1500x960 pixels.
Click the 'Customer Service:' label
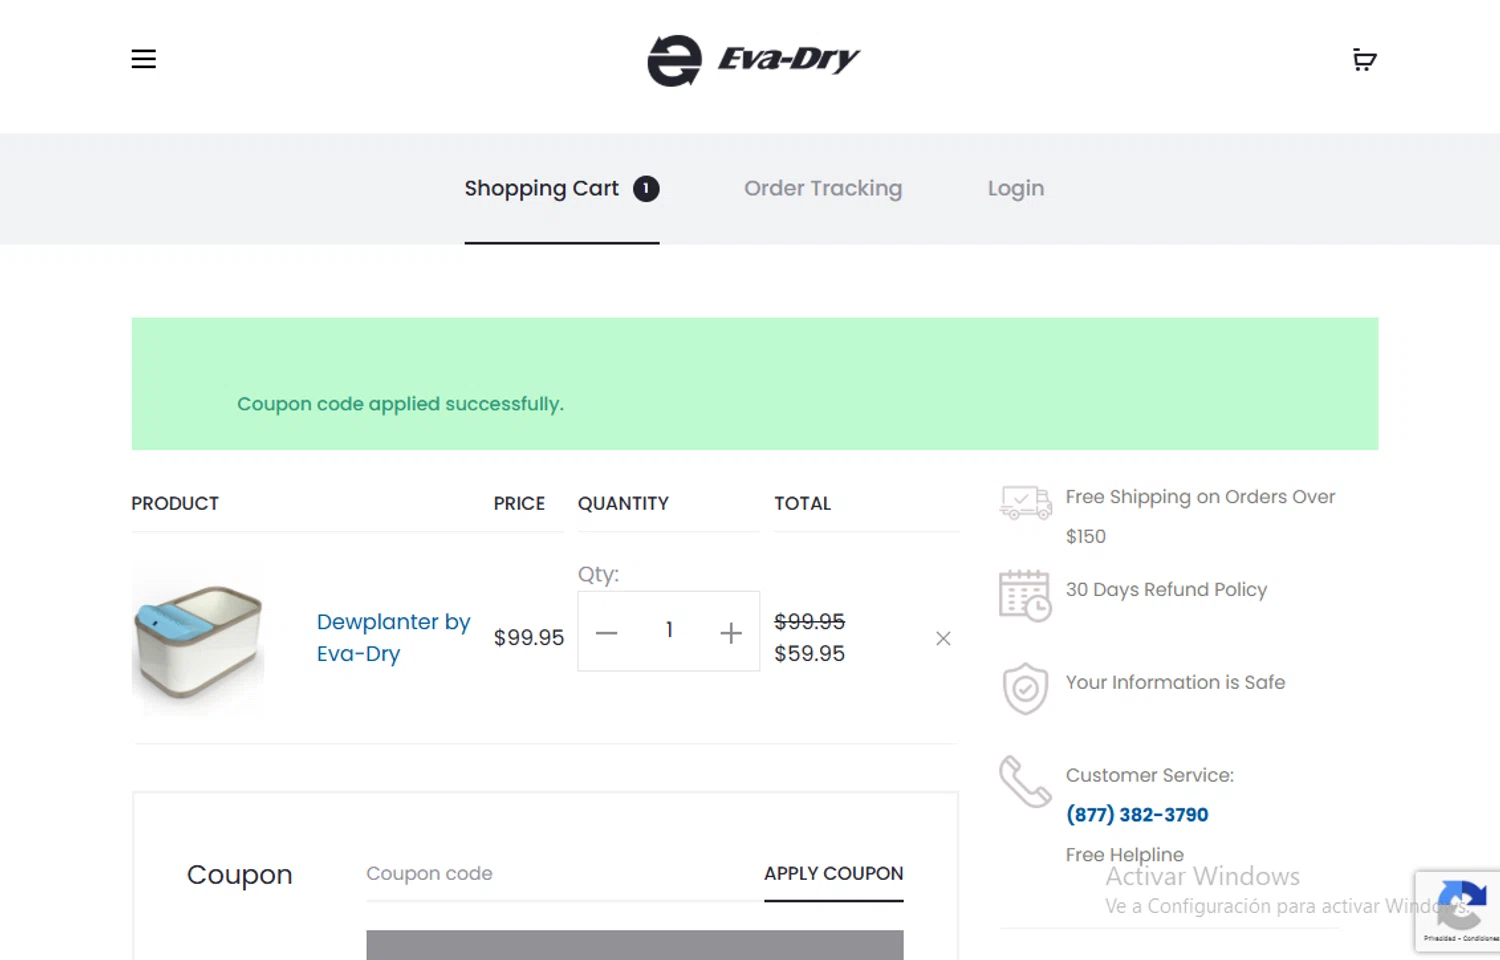point(1149,776)
